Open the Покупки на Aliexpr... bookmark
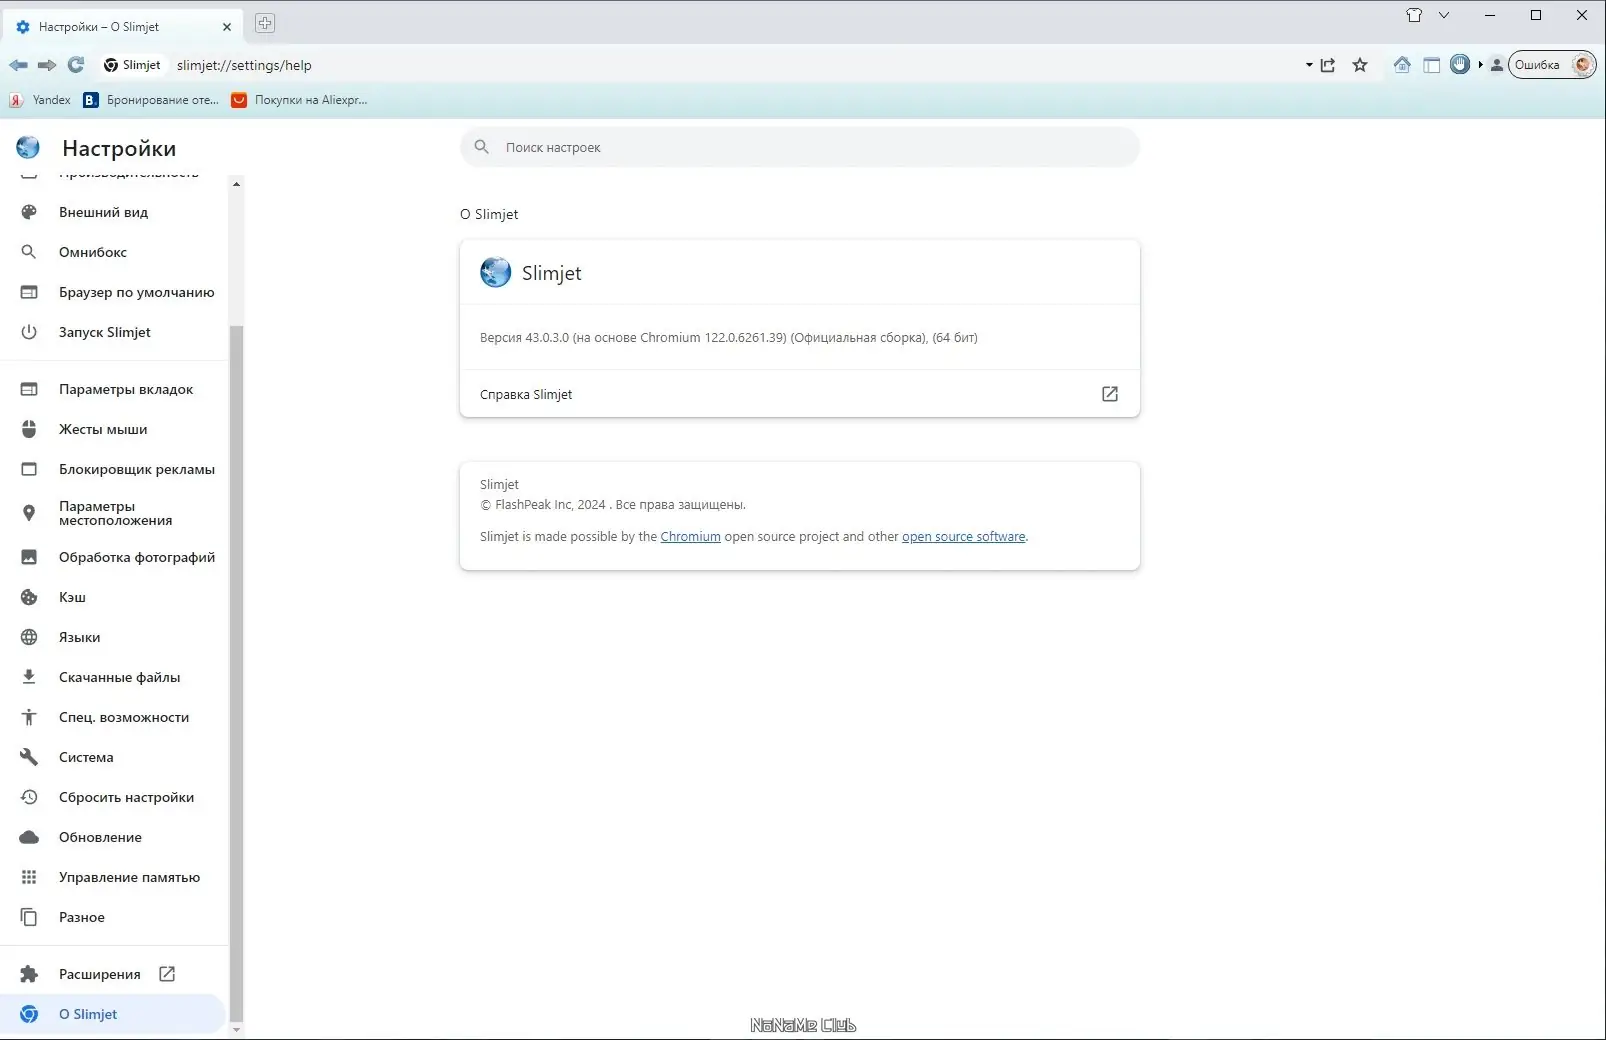Screen dimensions: 1606x1040 click(299, 100)
